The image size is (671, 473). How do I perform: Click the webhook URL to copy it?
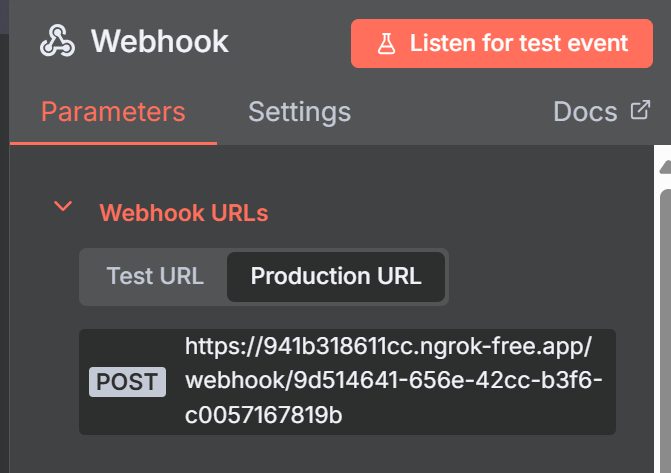coord(390,382)
